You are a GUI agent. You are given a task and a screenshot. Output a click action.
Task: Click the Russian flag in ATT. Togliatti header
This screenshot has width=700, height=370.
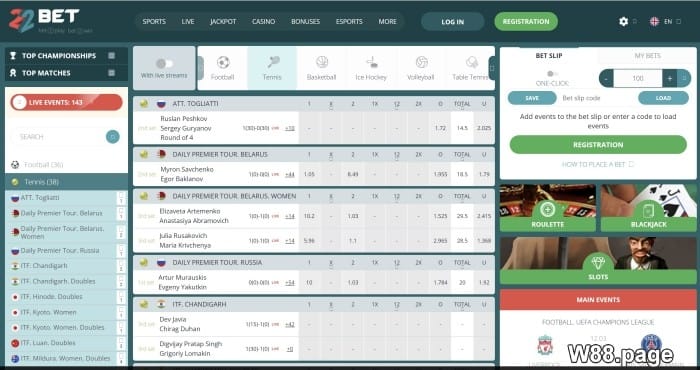tap(161, 104)
